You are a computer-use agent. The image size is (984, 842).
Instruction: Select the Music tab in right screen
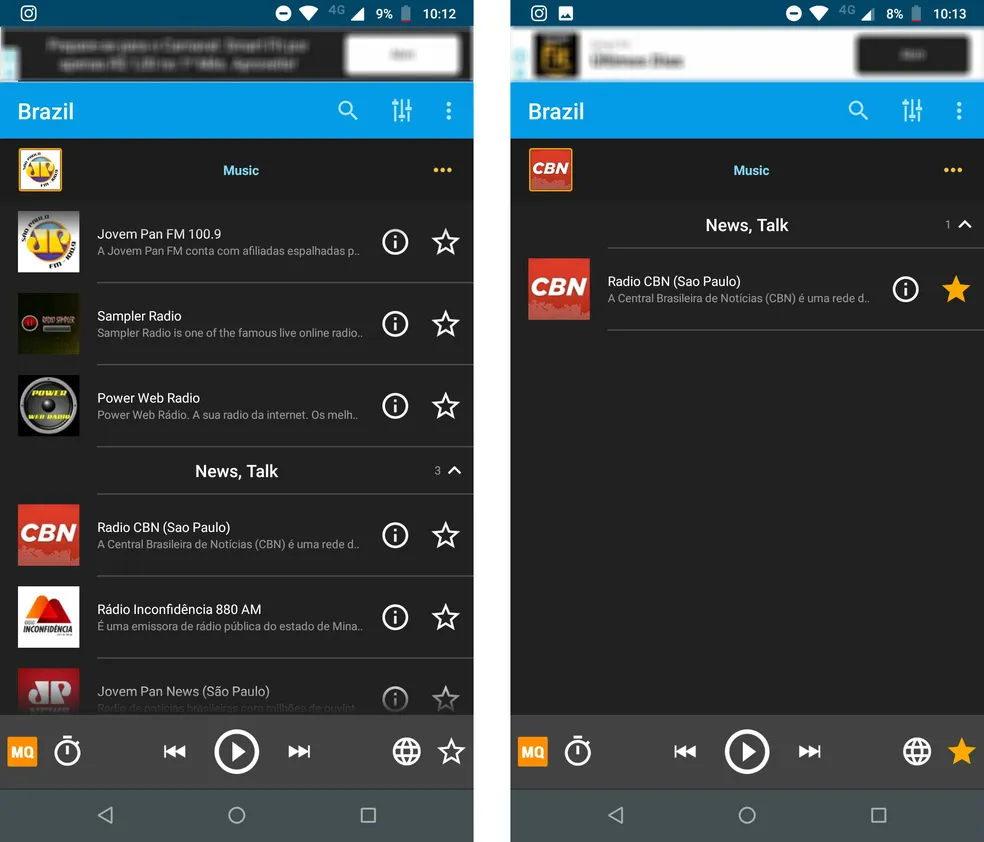point(751,170)
